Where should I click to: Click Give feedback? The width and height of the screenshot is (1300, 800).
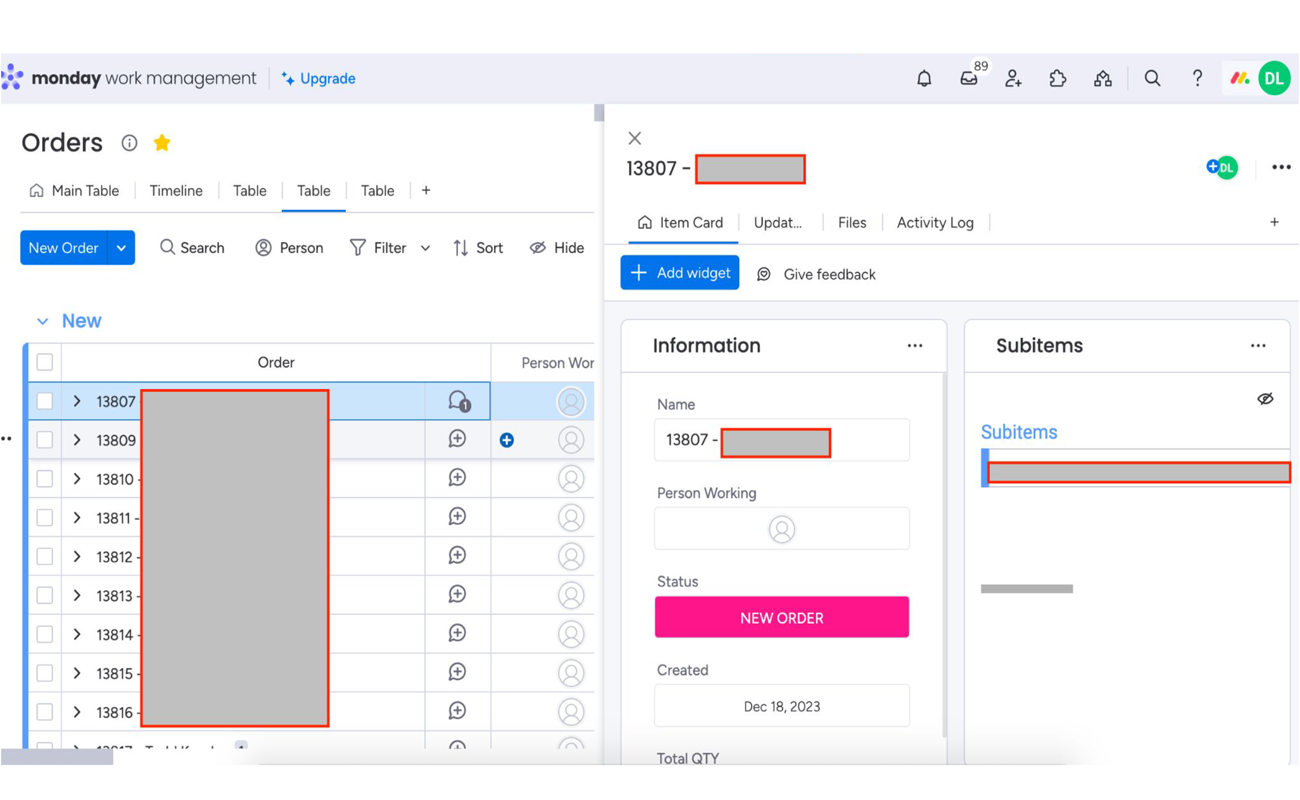[x=816, y=274]
